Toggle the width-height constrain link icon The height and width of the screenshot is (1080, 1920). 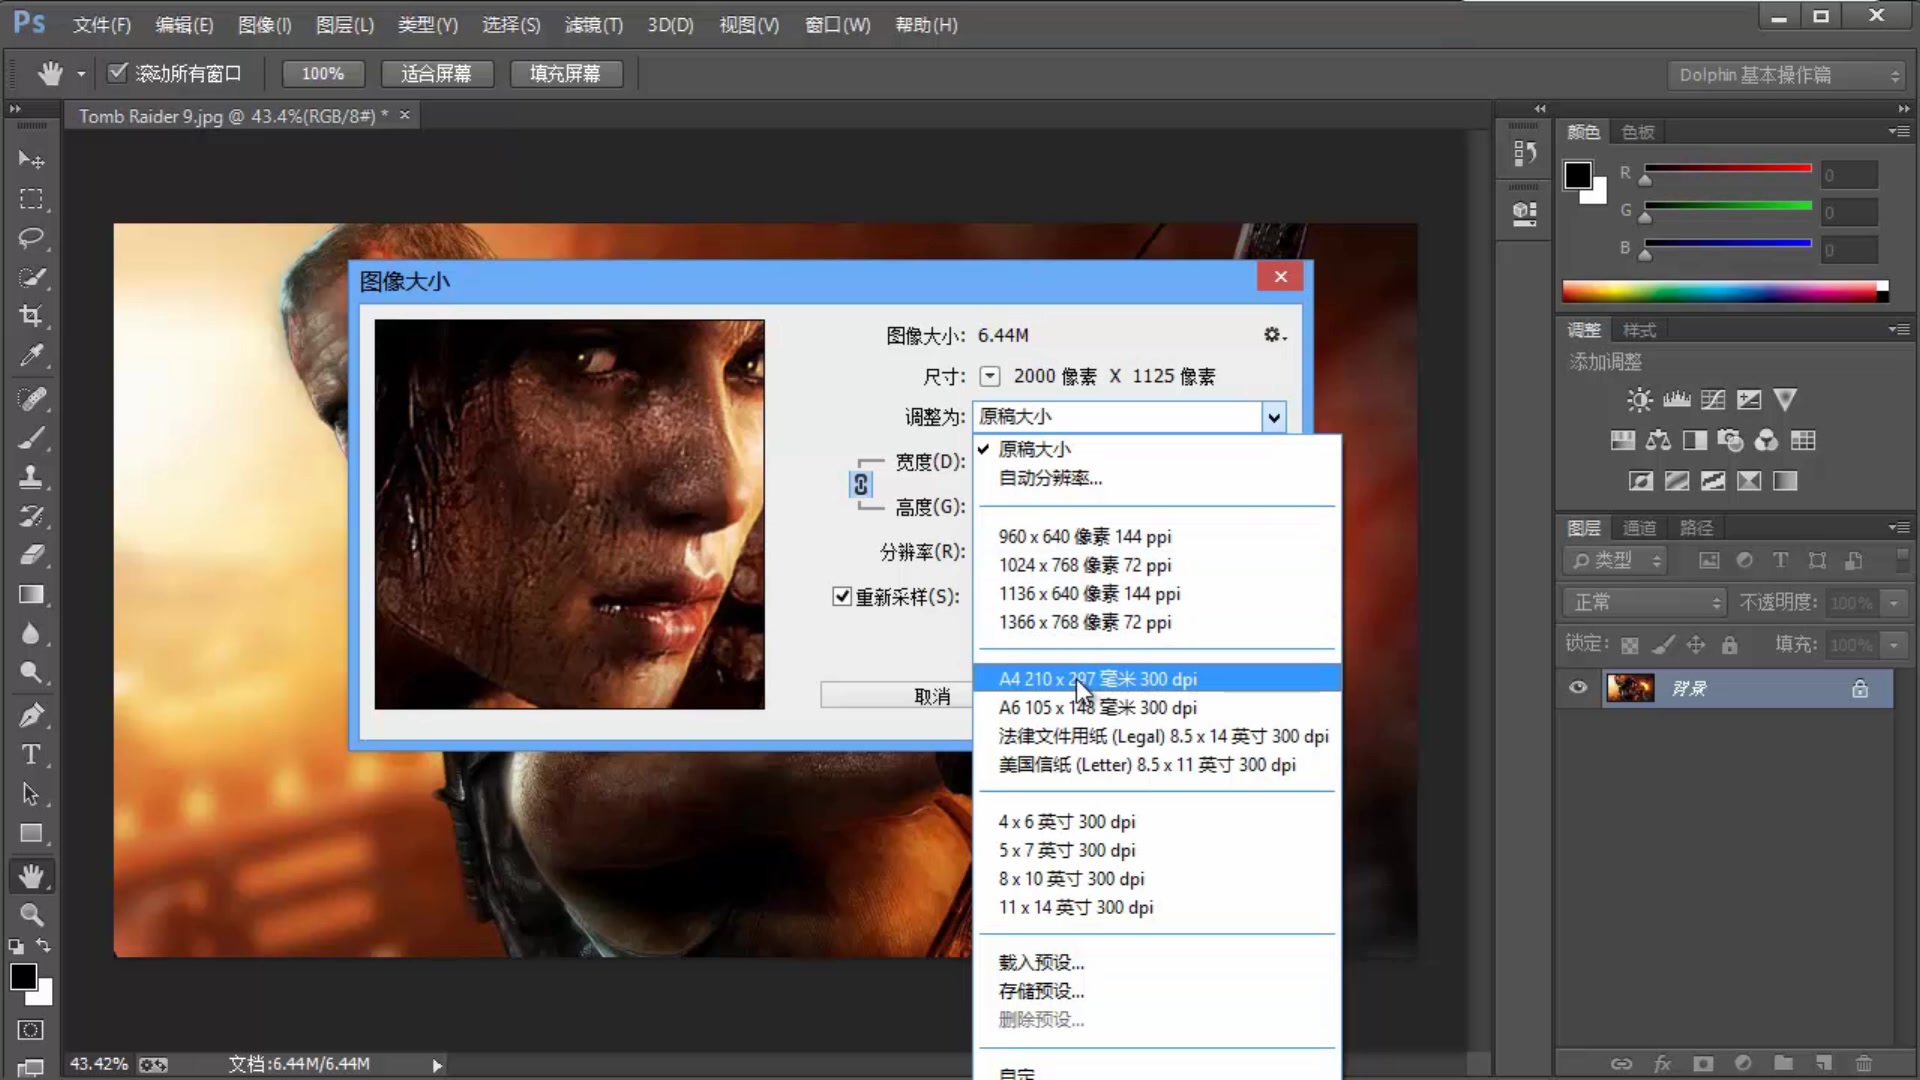[860, 485]
